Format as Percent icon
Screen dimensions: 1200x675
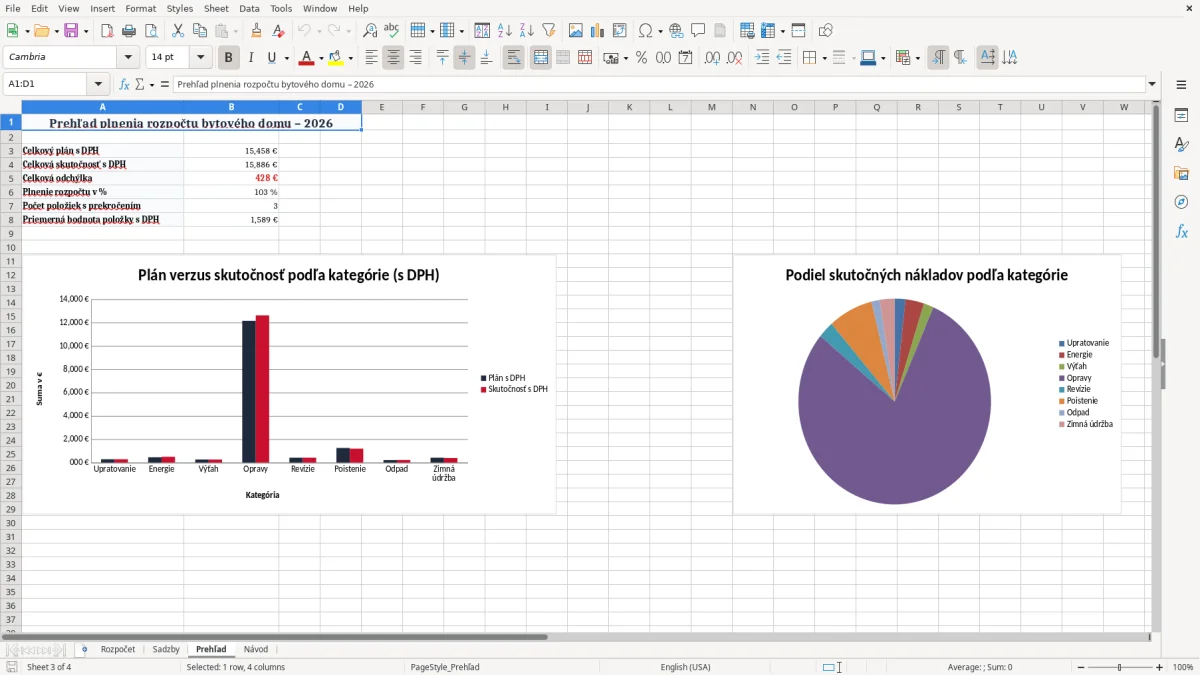point(642,57)
